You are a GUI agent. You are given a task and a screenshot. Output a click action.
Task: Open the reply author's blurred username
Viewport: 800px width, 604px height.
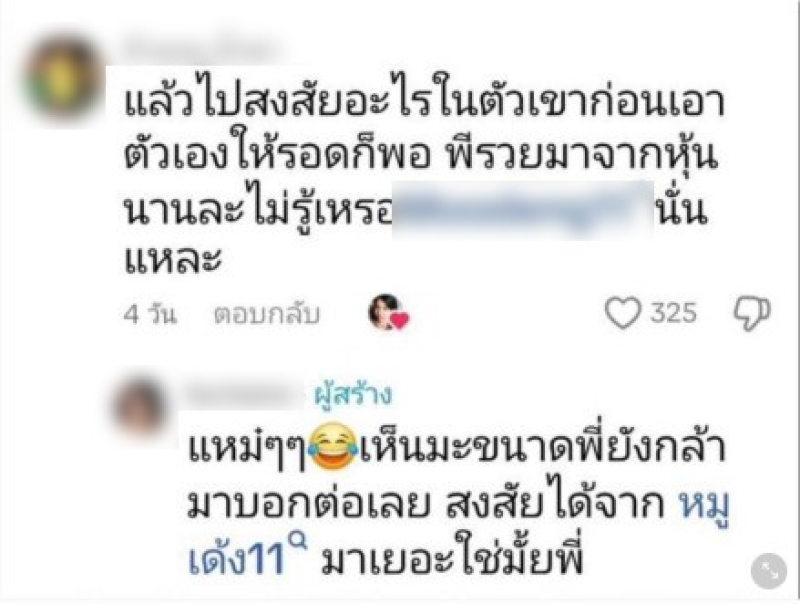(241, 395)
